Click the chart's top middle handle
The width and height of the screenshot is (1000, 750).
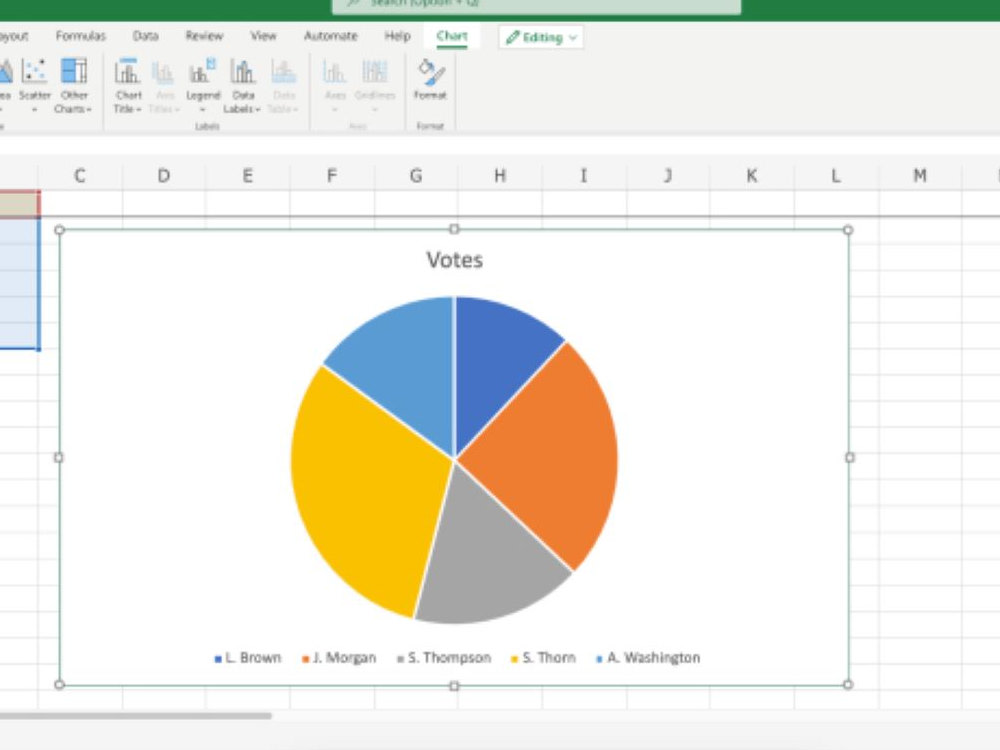coord(454,229)
